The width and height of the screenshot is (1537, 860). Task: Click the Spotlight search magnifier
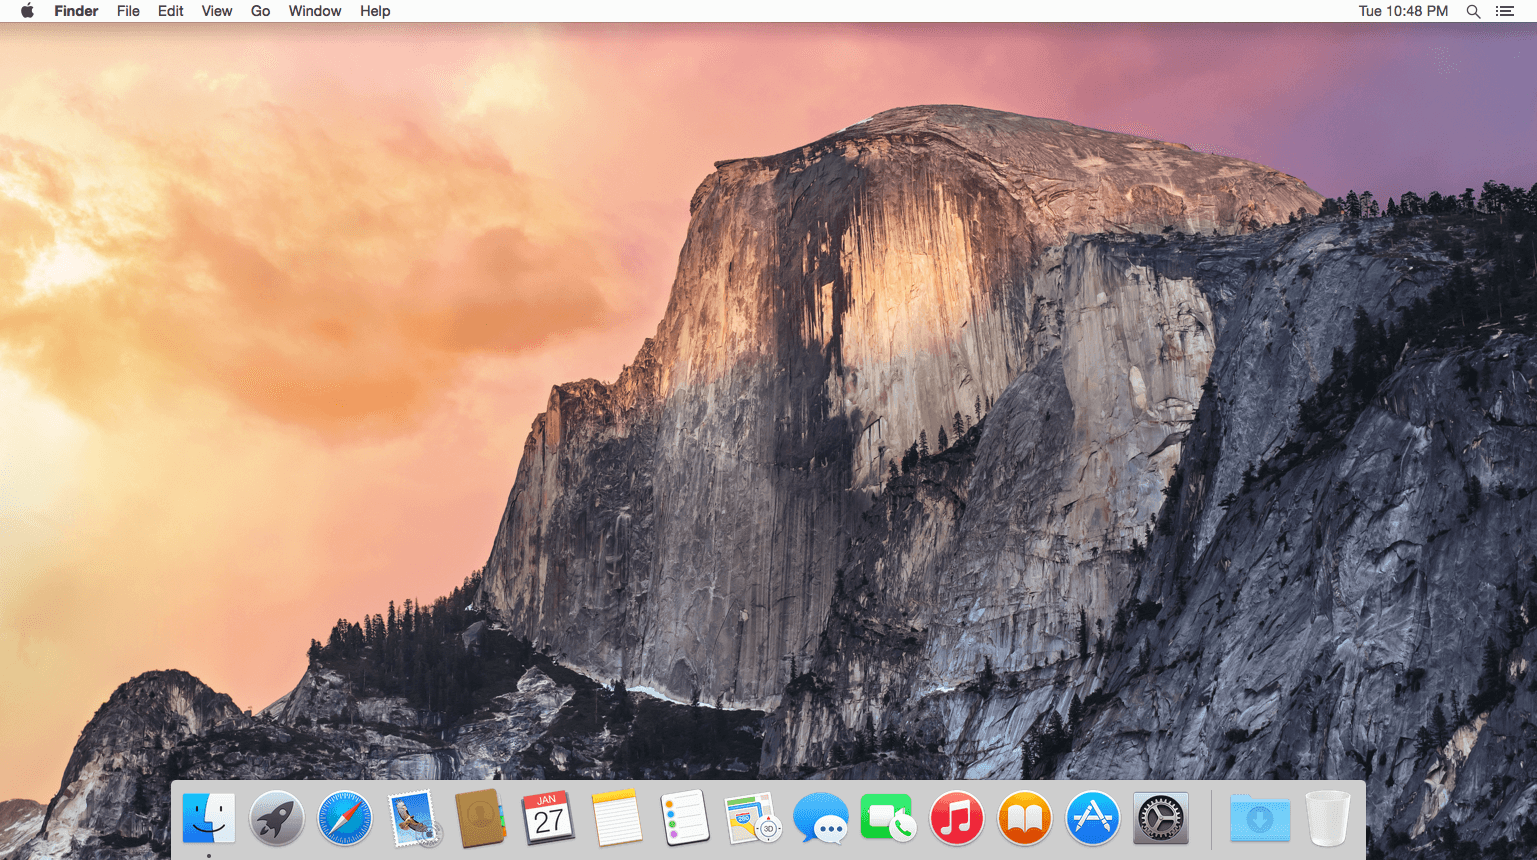click(1473, 11)
